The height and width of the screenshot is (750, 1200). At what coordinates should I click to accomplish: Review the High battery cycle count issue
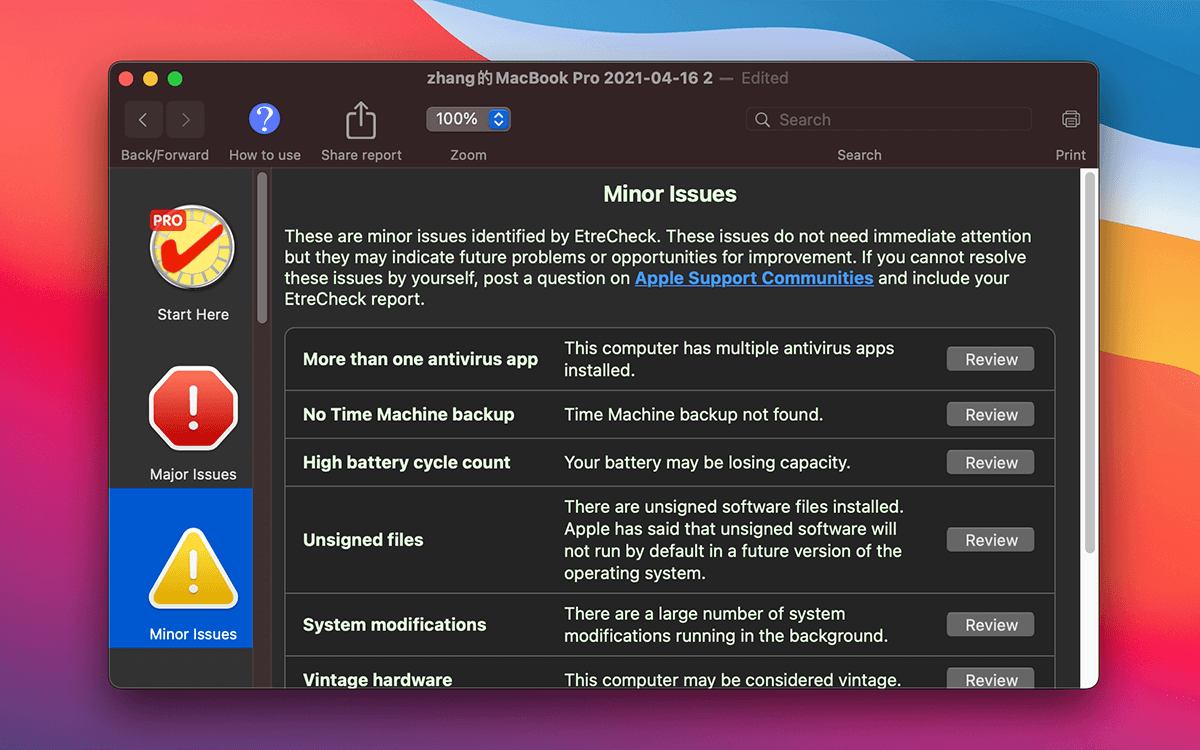[x=991, y=463]
